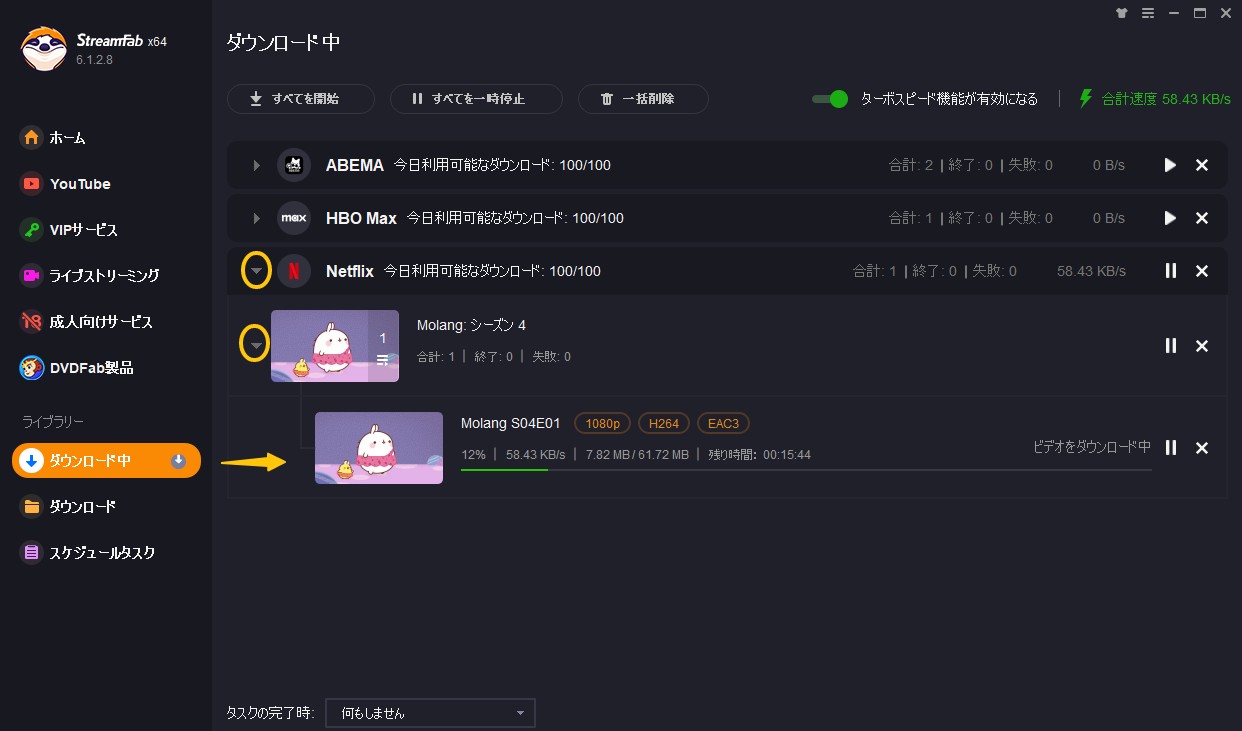Toggle the ターボスピード機能 switch
Viewport: 1242px width, 731px height.
click(830, 99)
